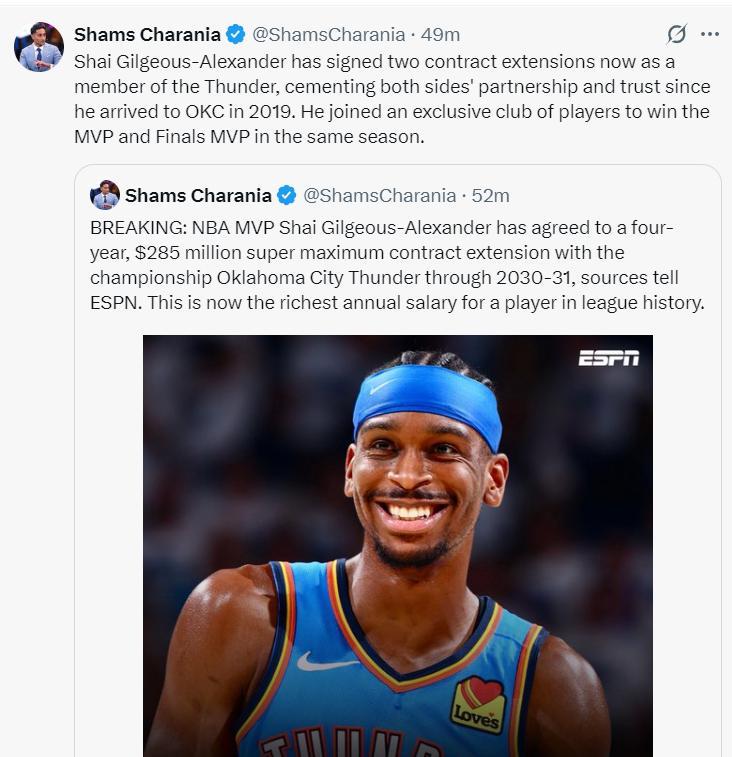
Task: Click the top @ShamsCharania handle
Action: click(x=327, y=35)
